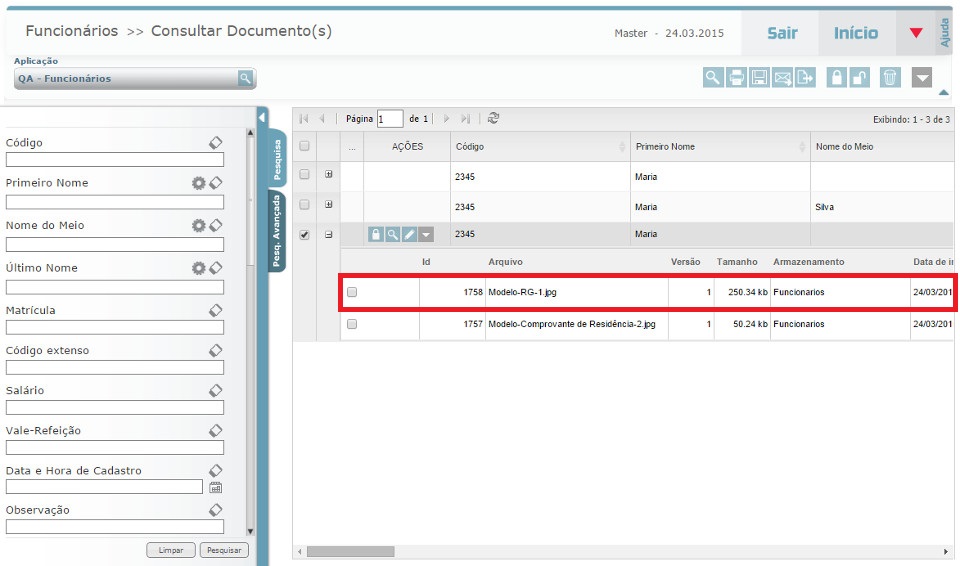Screen dimensions: 960x566
Task: Click the print icon in the top toolbar
Action: coord(736,78)
